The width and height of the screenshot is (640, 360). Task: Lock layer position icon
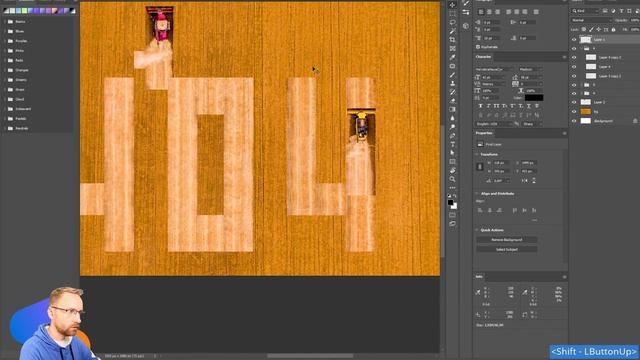[x=598, y=29]
